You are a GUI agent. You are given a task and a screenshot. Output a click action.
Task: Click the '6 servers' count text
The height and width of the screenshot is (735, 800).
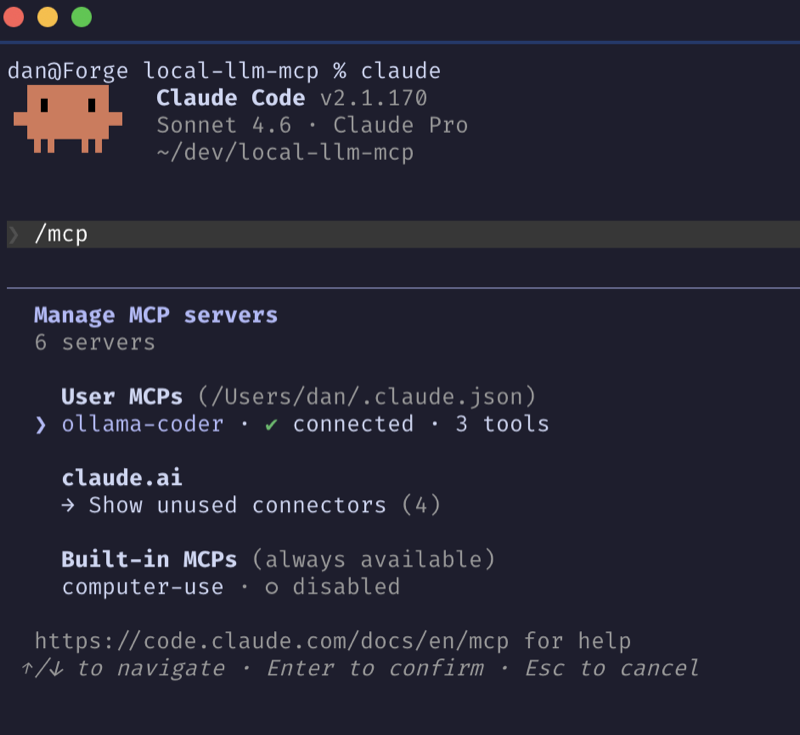pos(94,343)
